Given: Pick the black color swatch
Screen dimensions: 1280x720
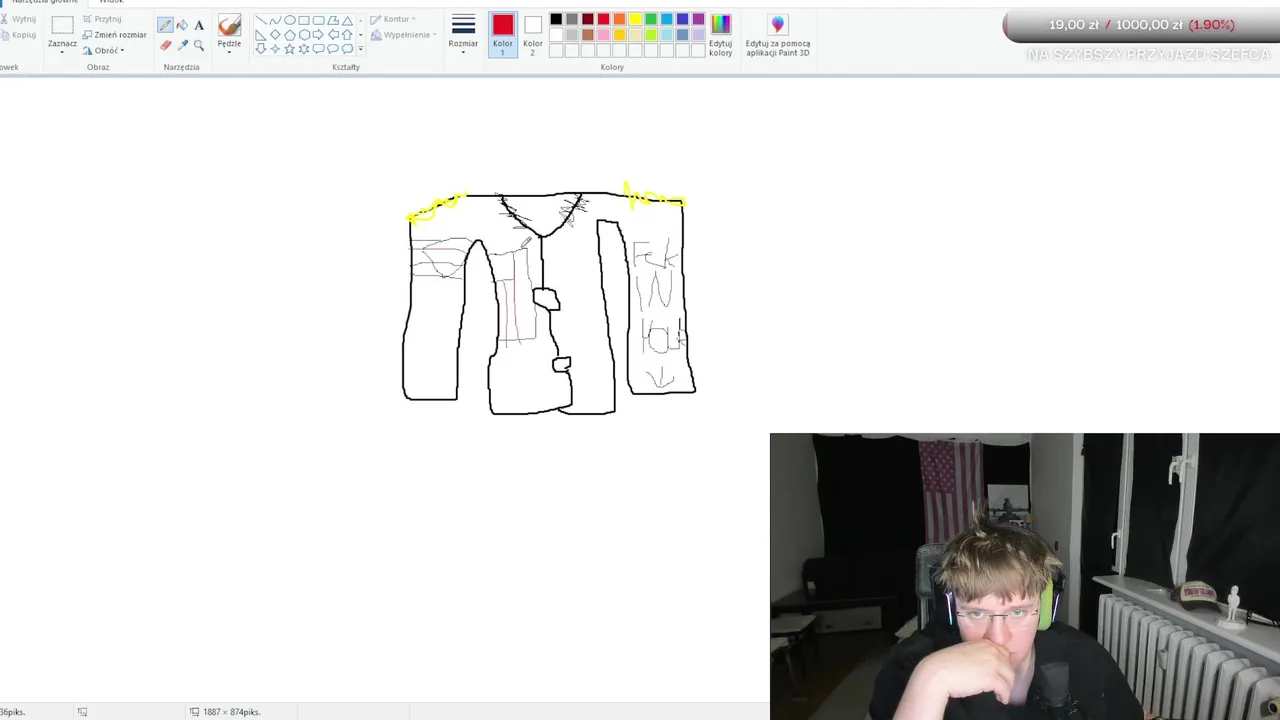Looking at the screenshot, I should coord(556,19).
